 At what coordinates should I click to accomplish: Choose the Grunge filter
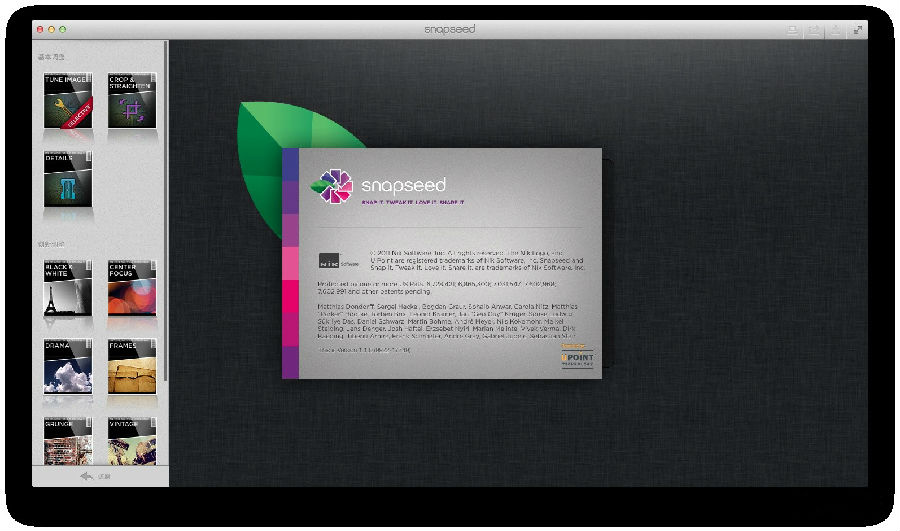click(69, 441)
